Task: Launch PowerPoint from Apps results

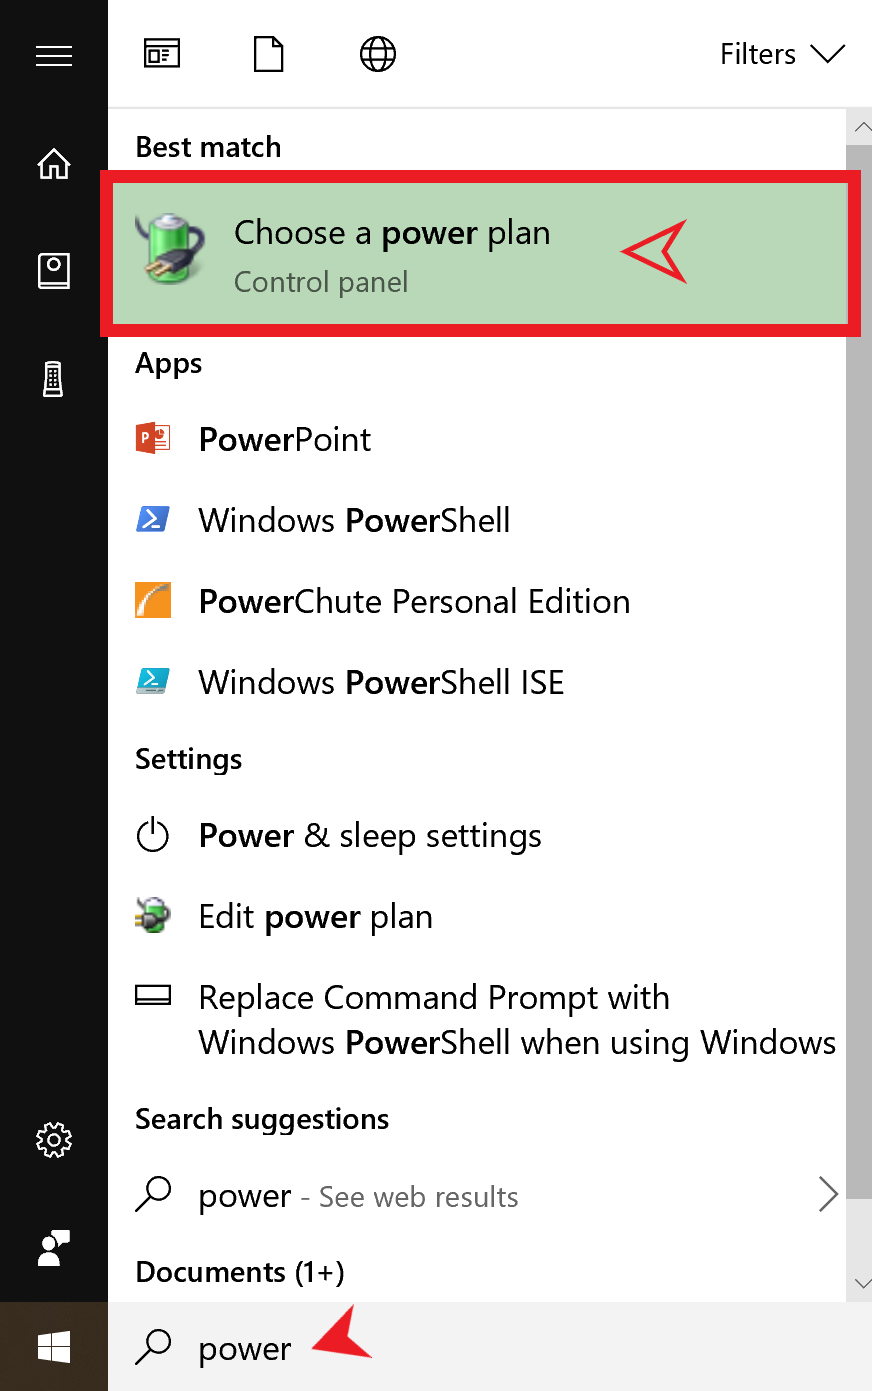Action: tap(285, 440)
